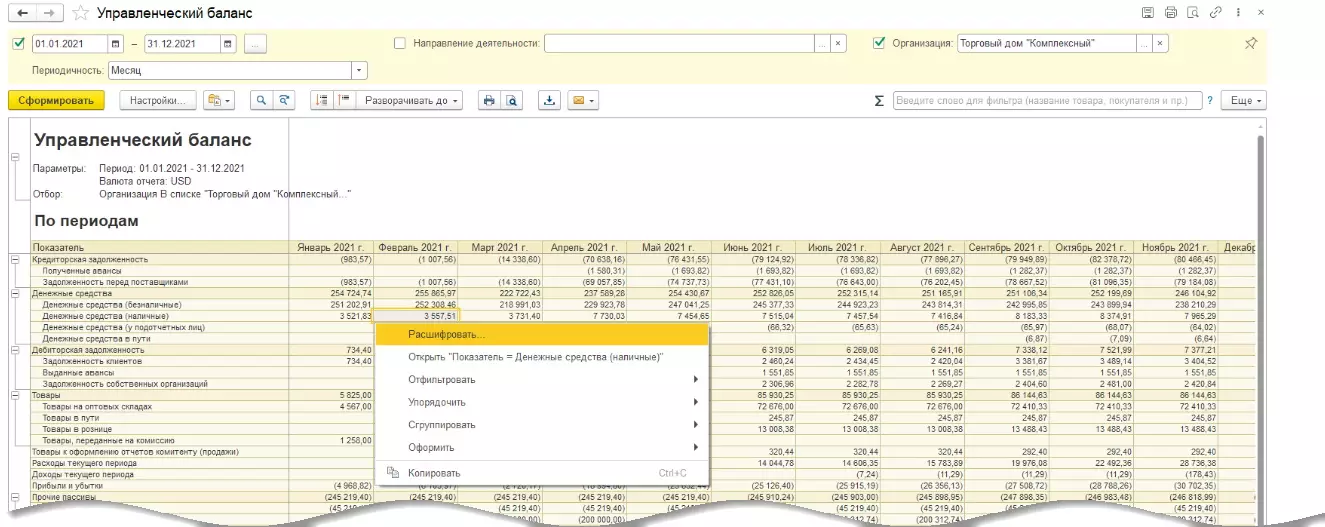Click the Сформировать button
This screenshot has width=1325, height=527.
click(56, 101)
